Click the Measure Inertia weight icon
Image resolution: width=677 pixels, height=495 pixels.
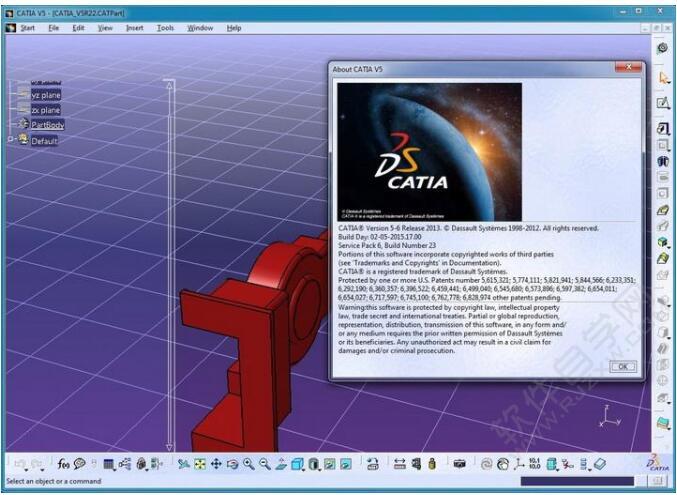click(432, 464)
